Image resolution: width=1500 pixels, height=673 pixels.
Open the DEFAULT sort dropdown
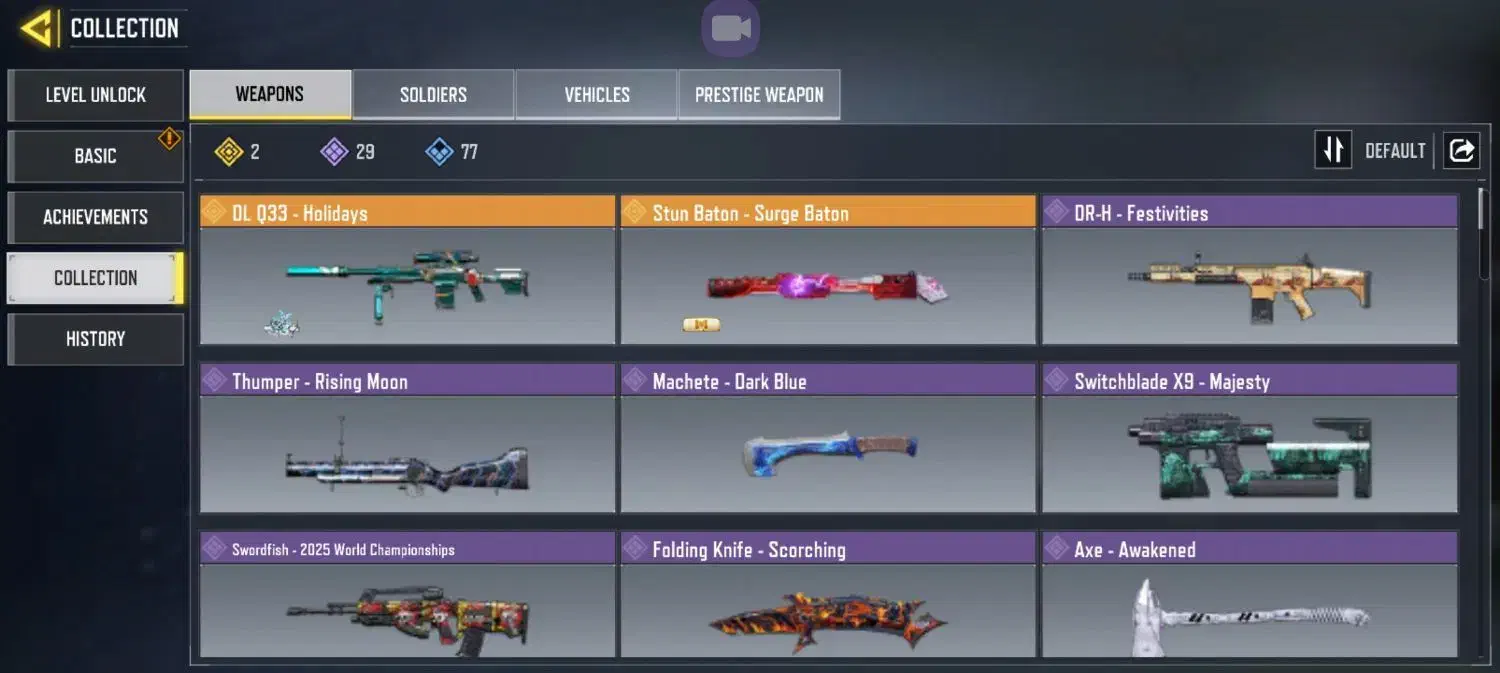point(1395,151)
